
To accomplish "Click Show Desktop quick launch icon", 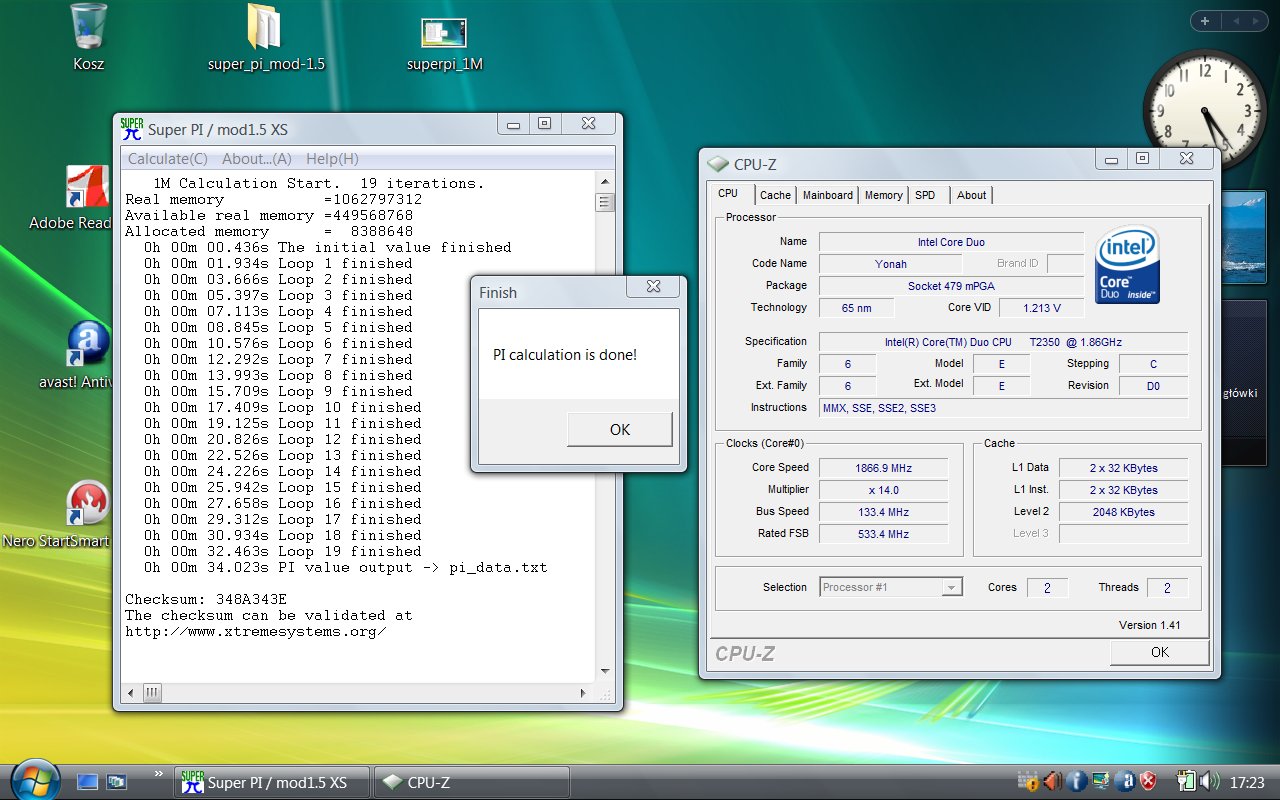I will [88, 781].
